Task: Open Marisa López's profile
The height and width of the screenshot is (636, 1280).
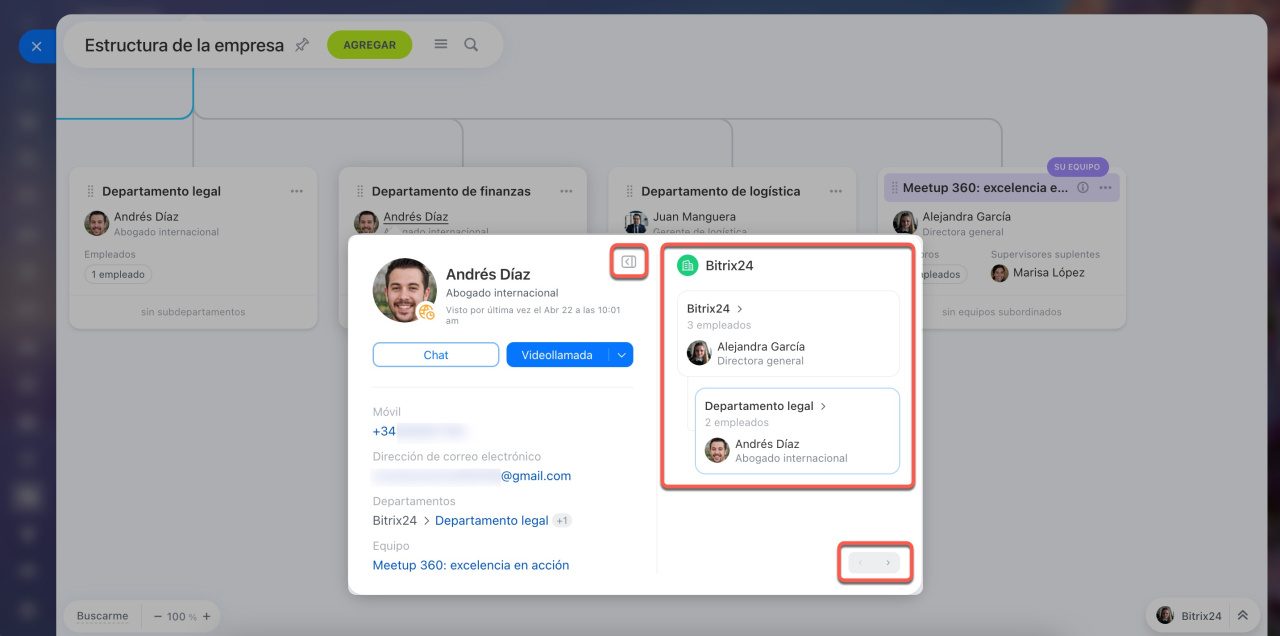Action: tap(1049, 273)
